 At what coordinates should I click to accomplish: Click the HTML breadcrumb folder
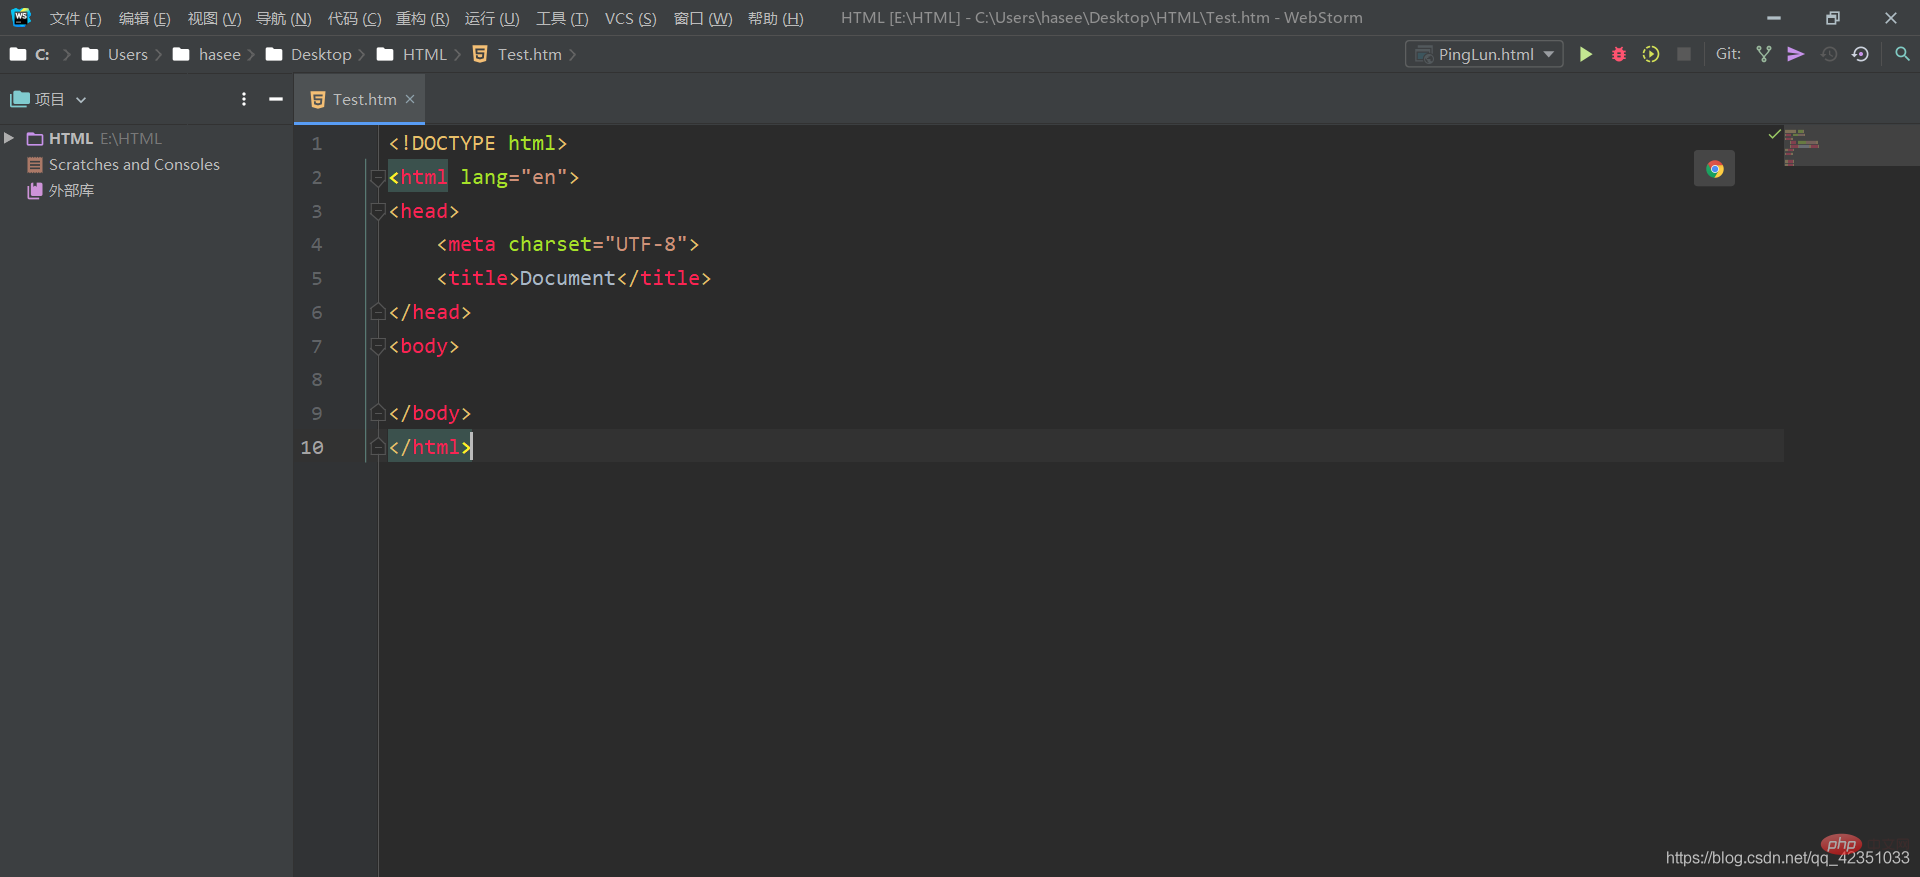[x=412, y=54]
